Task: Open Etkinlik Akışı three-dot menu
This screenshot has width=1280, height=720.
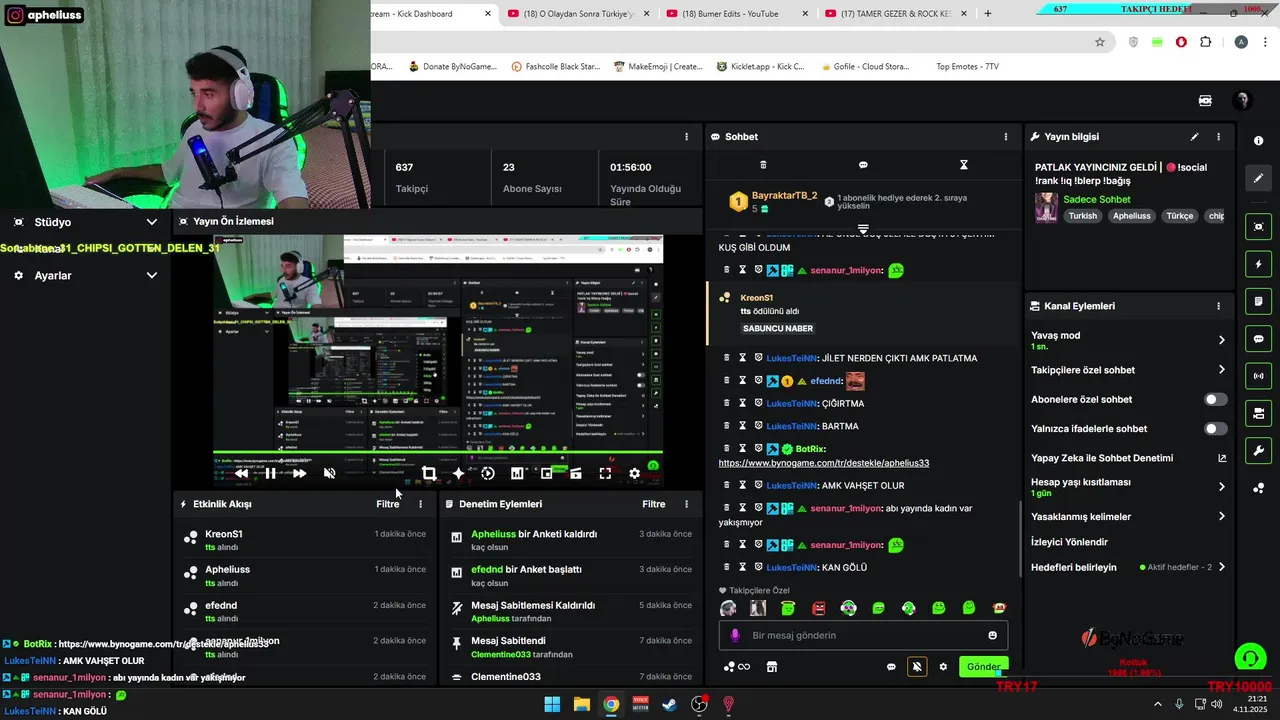Action: [420, 504]
